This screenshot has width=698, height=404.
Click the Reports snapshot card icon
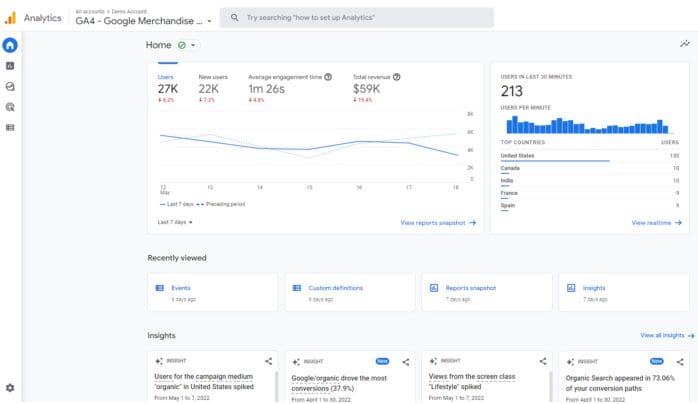[x=434, y=288]
